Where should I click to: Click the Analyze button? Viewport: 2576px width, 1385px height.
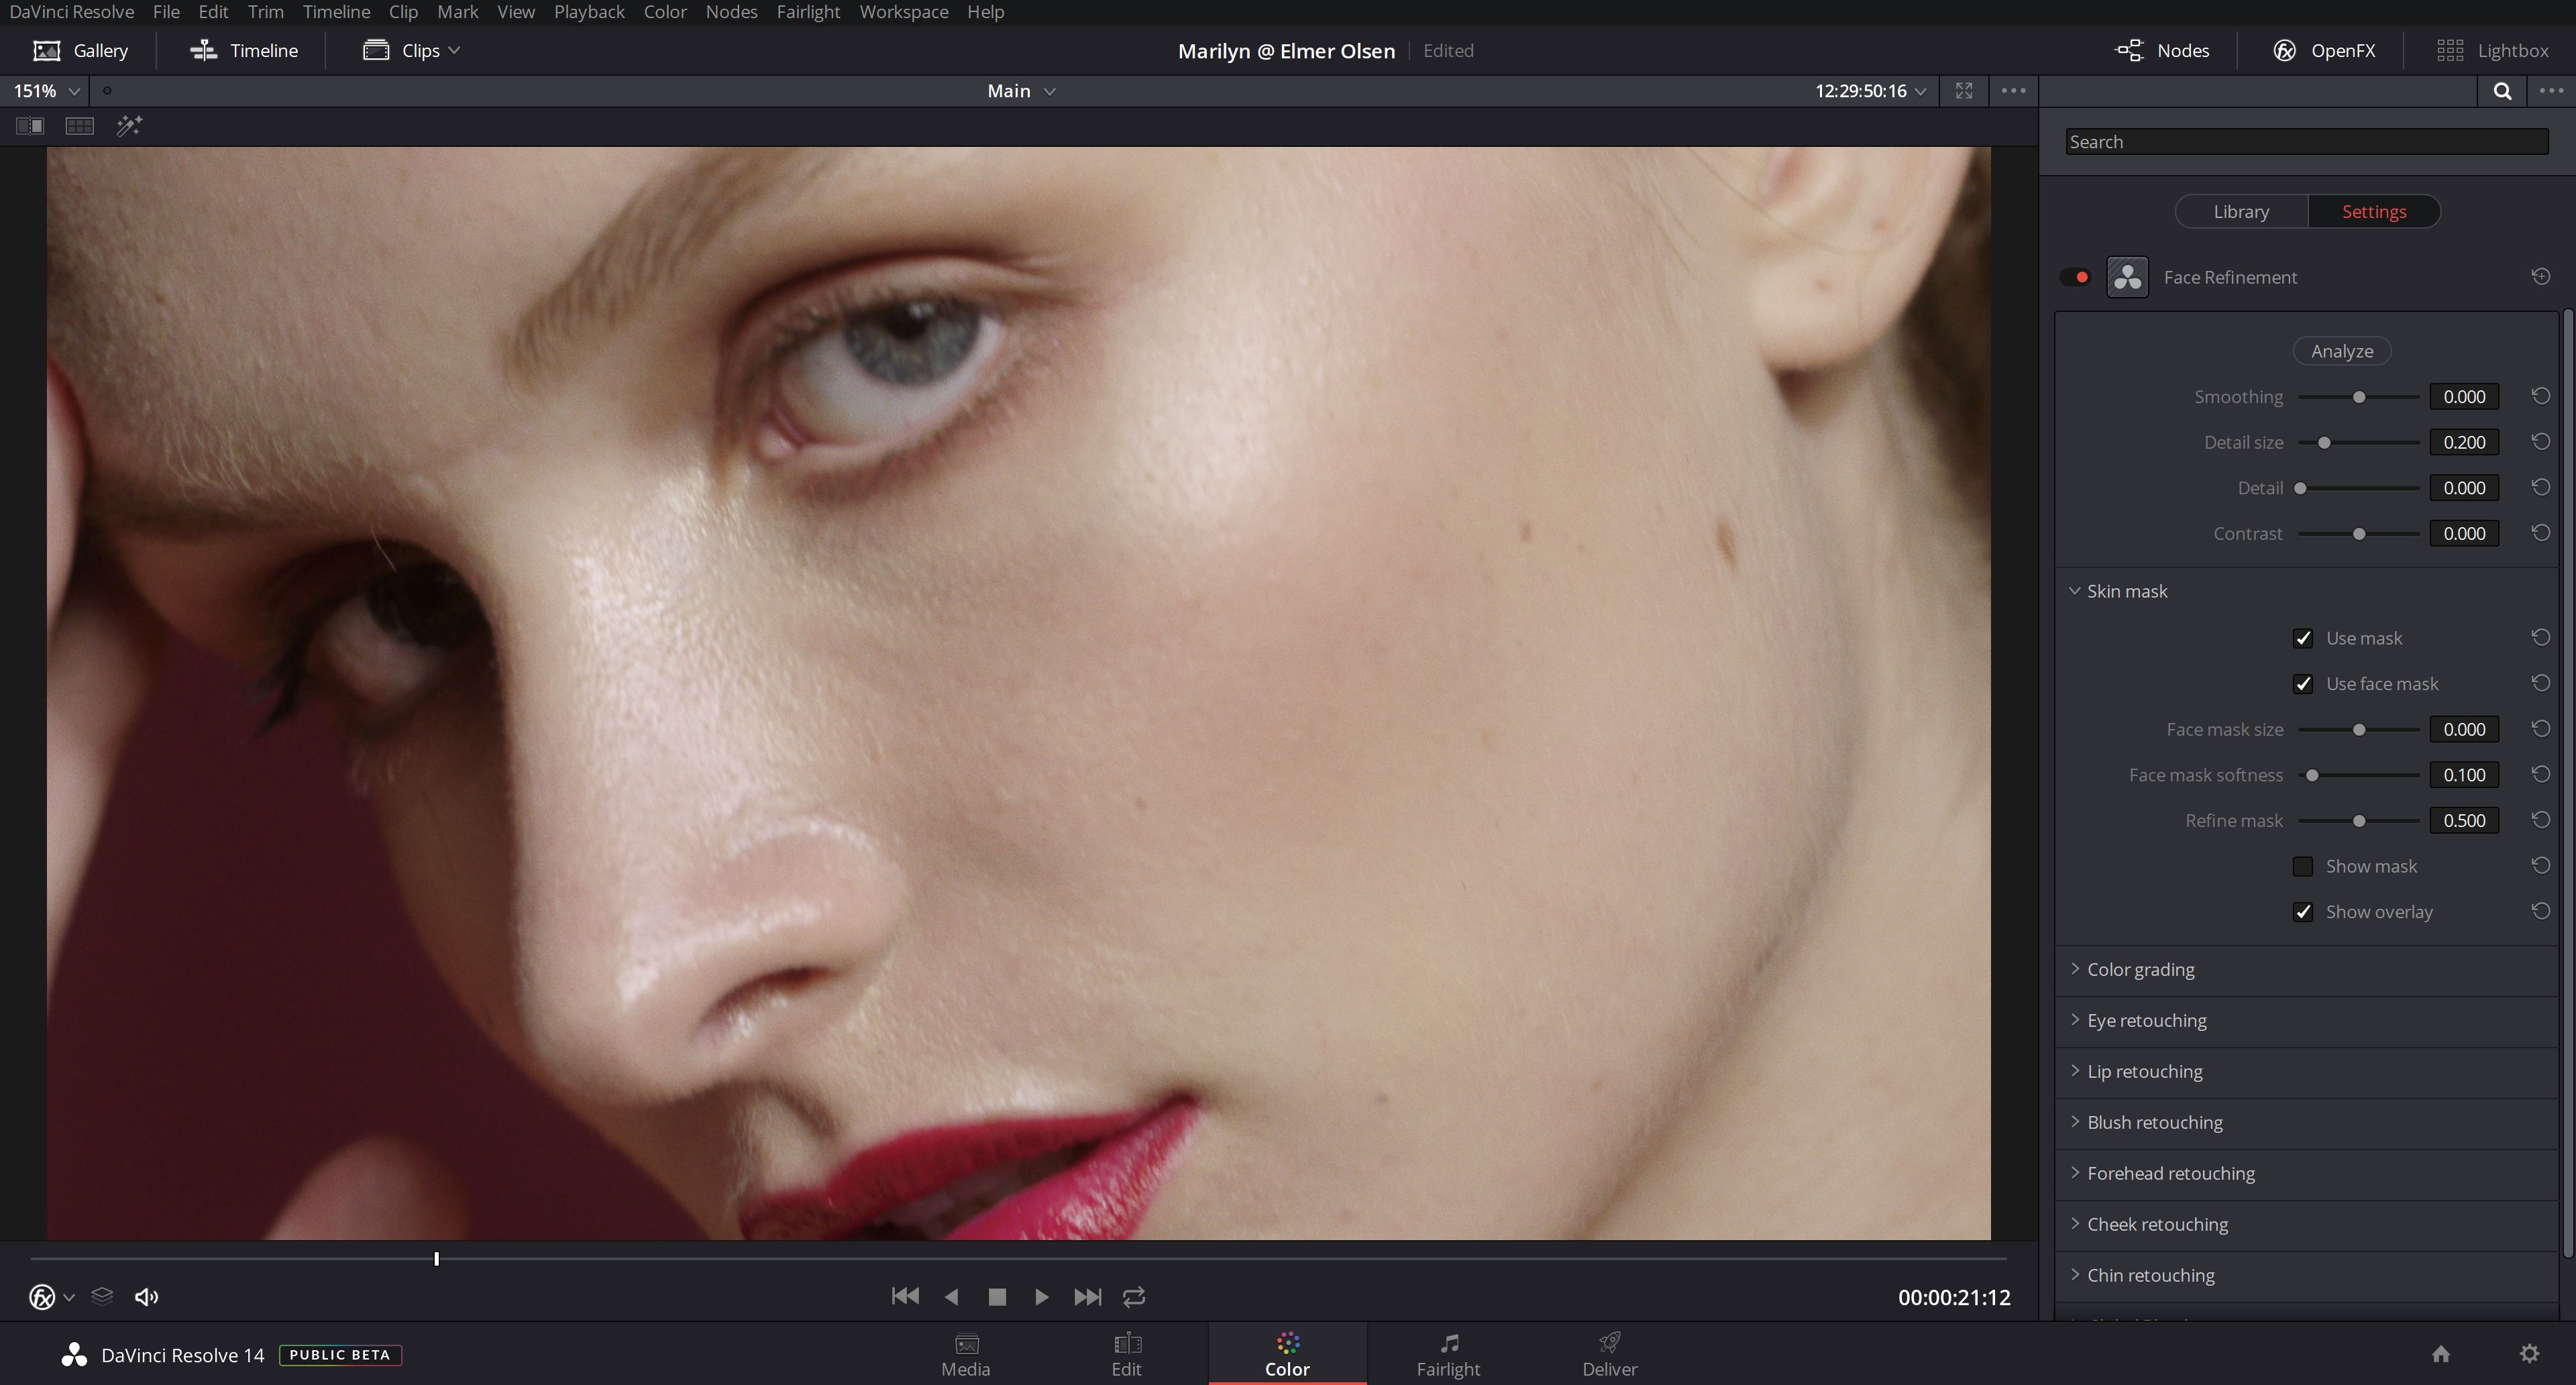(2342, 351)
